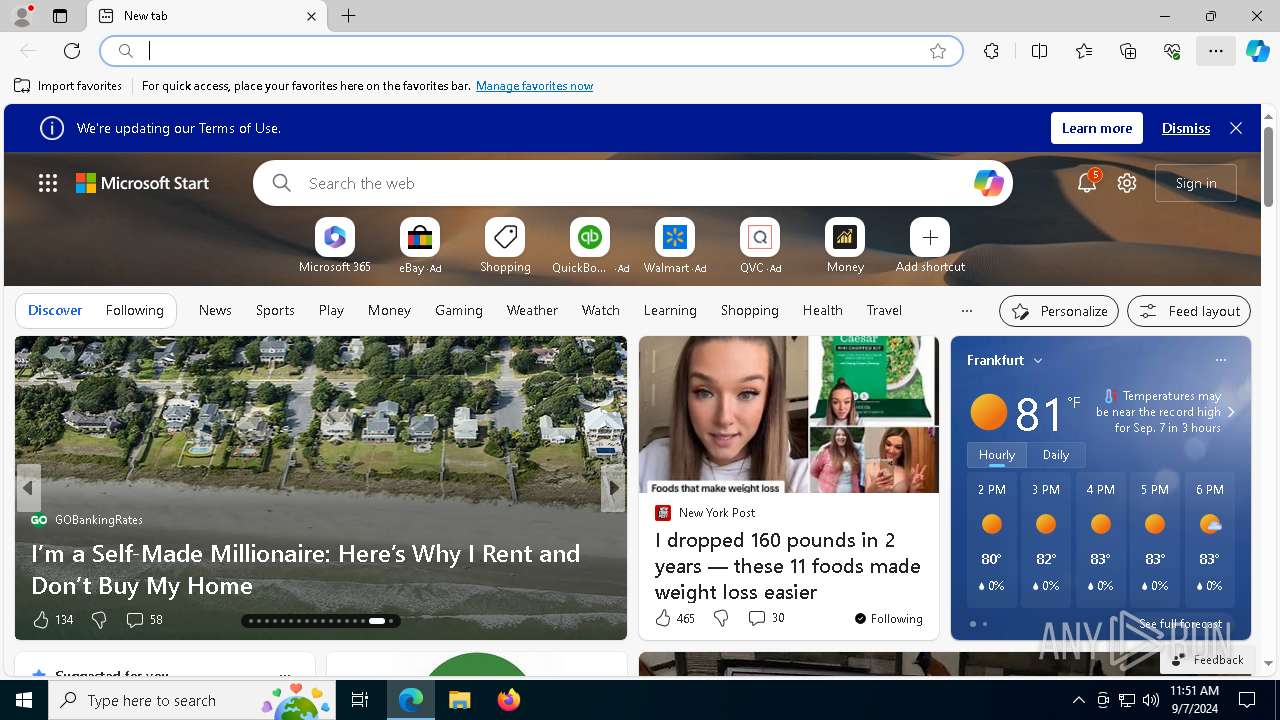Open the Microsoft Start app launcher grid
Viewport: 1280px width, 720px height.
coord(48,183)
